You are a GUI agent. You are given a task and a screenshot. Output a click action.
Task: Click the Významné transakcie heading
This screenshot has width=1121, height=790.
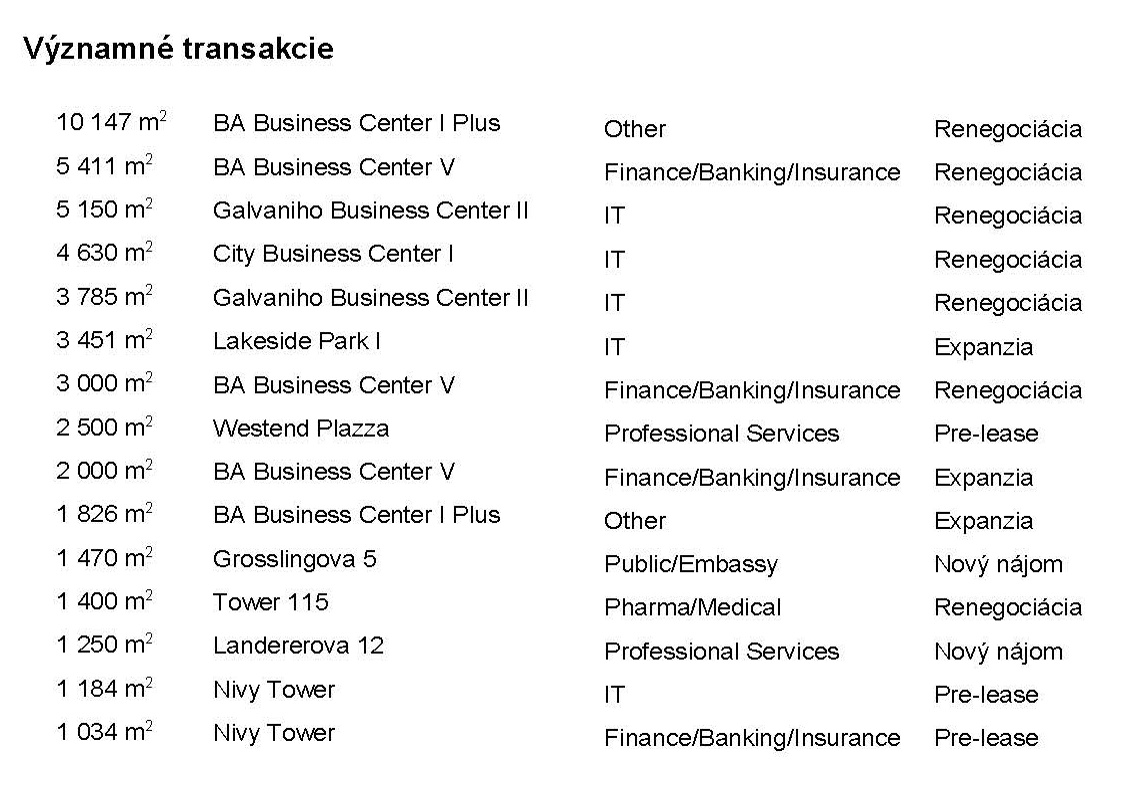pos(179,49)
